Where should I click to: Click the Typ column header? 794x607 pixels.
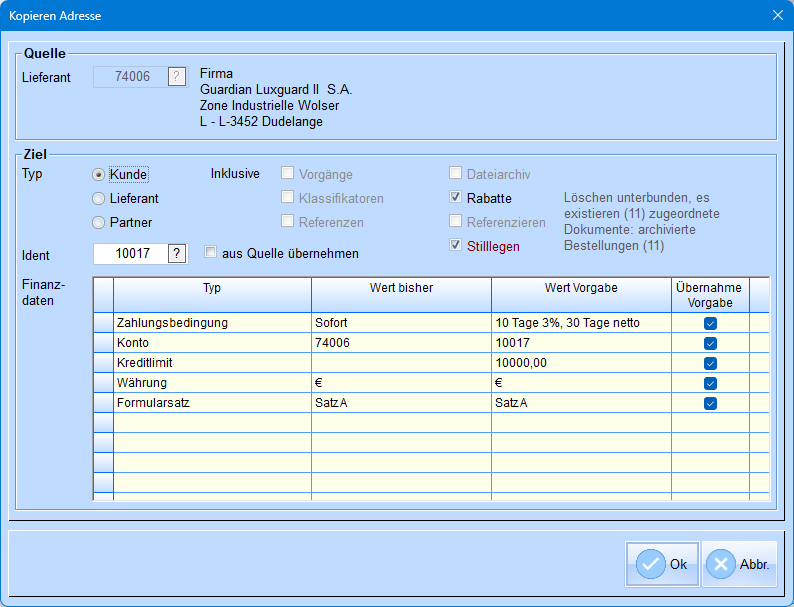click(212, 295)
